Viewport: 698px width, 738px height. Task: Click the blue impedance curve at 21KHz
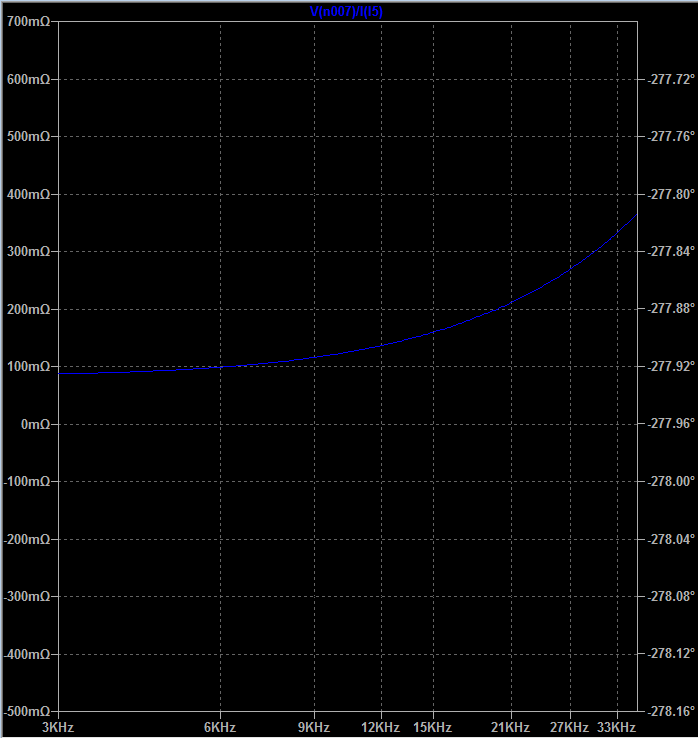(x=512, y=303)
